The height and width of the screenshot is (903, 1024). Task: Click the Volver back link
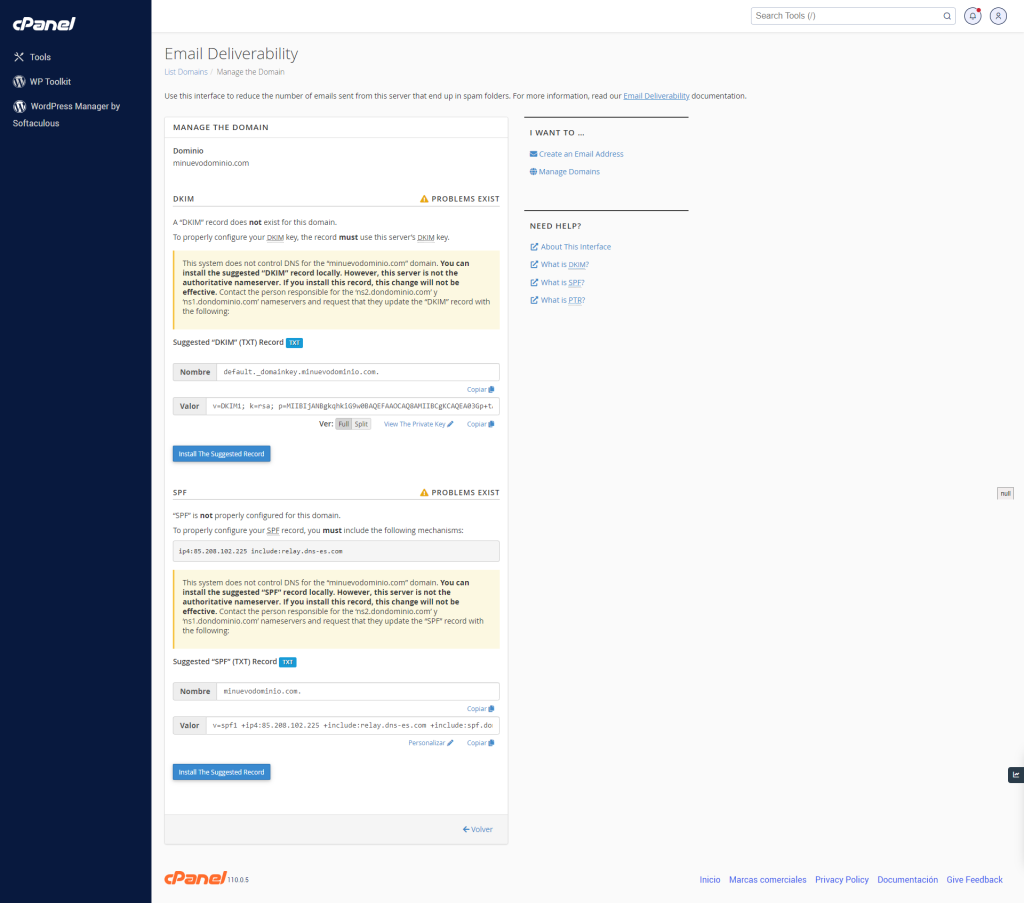point(477,829)
